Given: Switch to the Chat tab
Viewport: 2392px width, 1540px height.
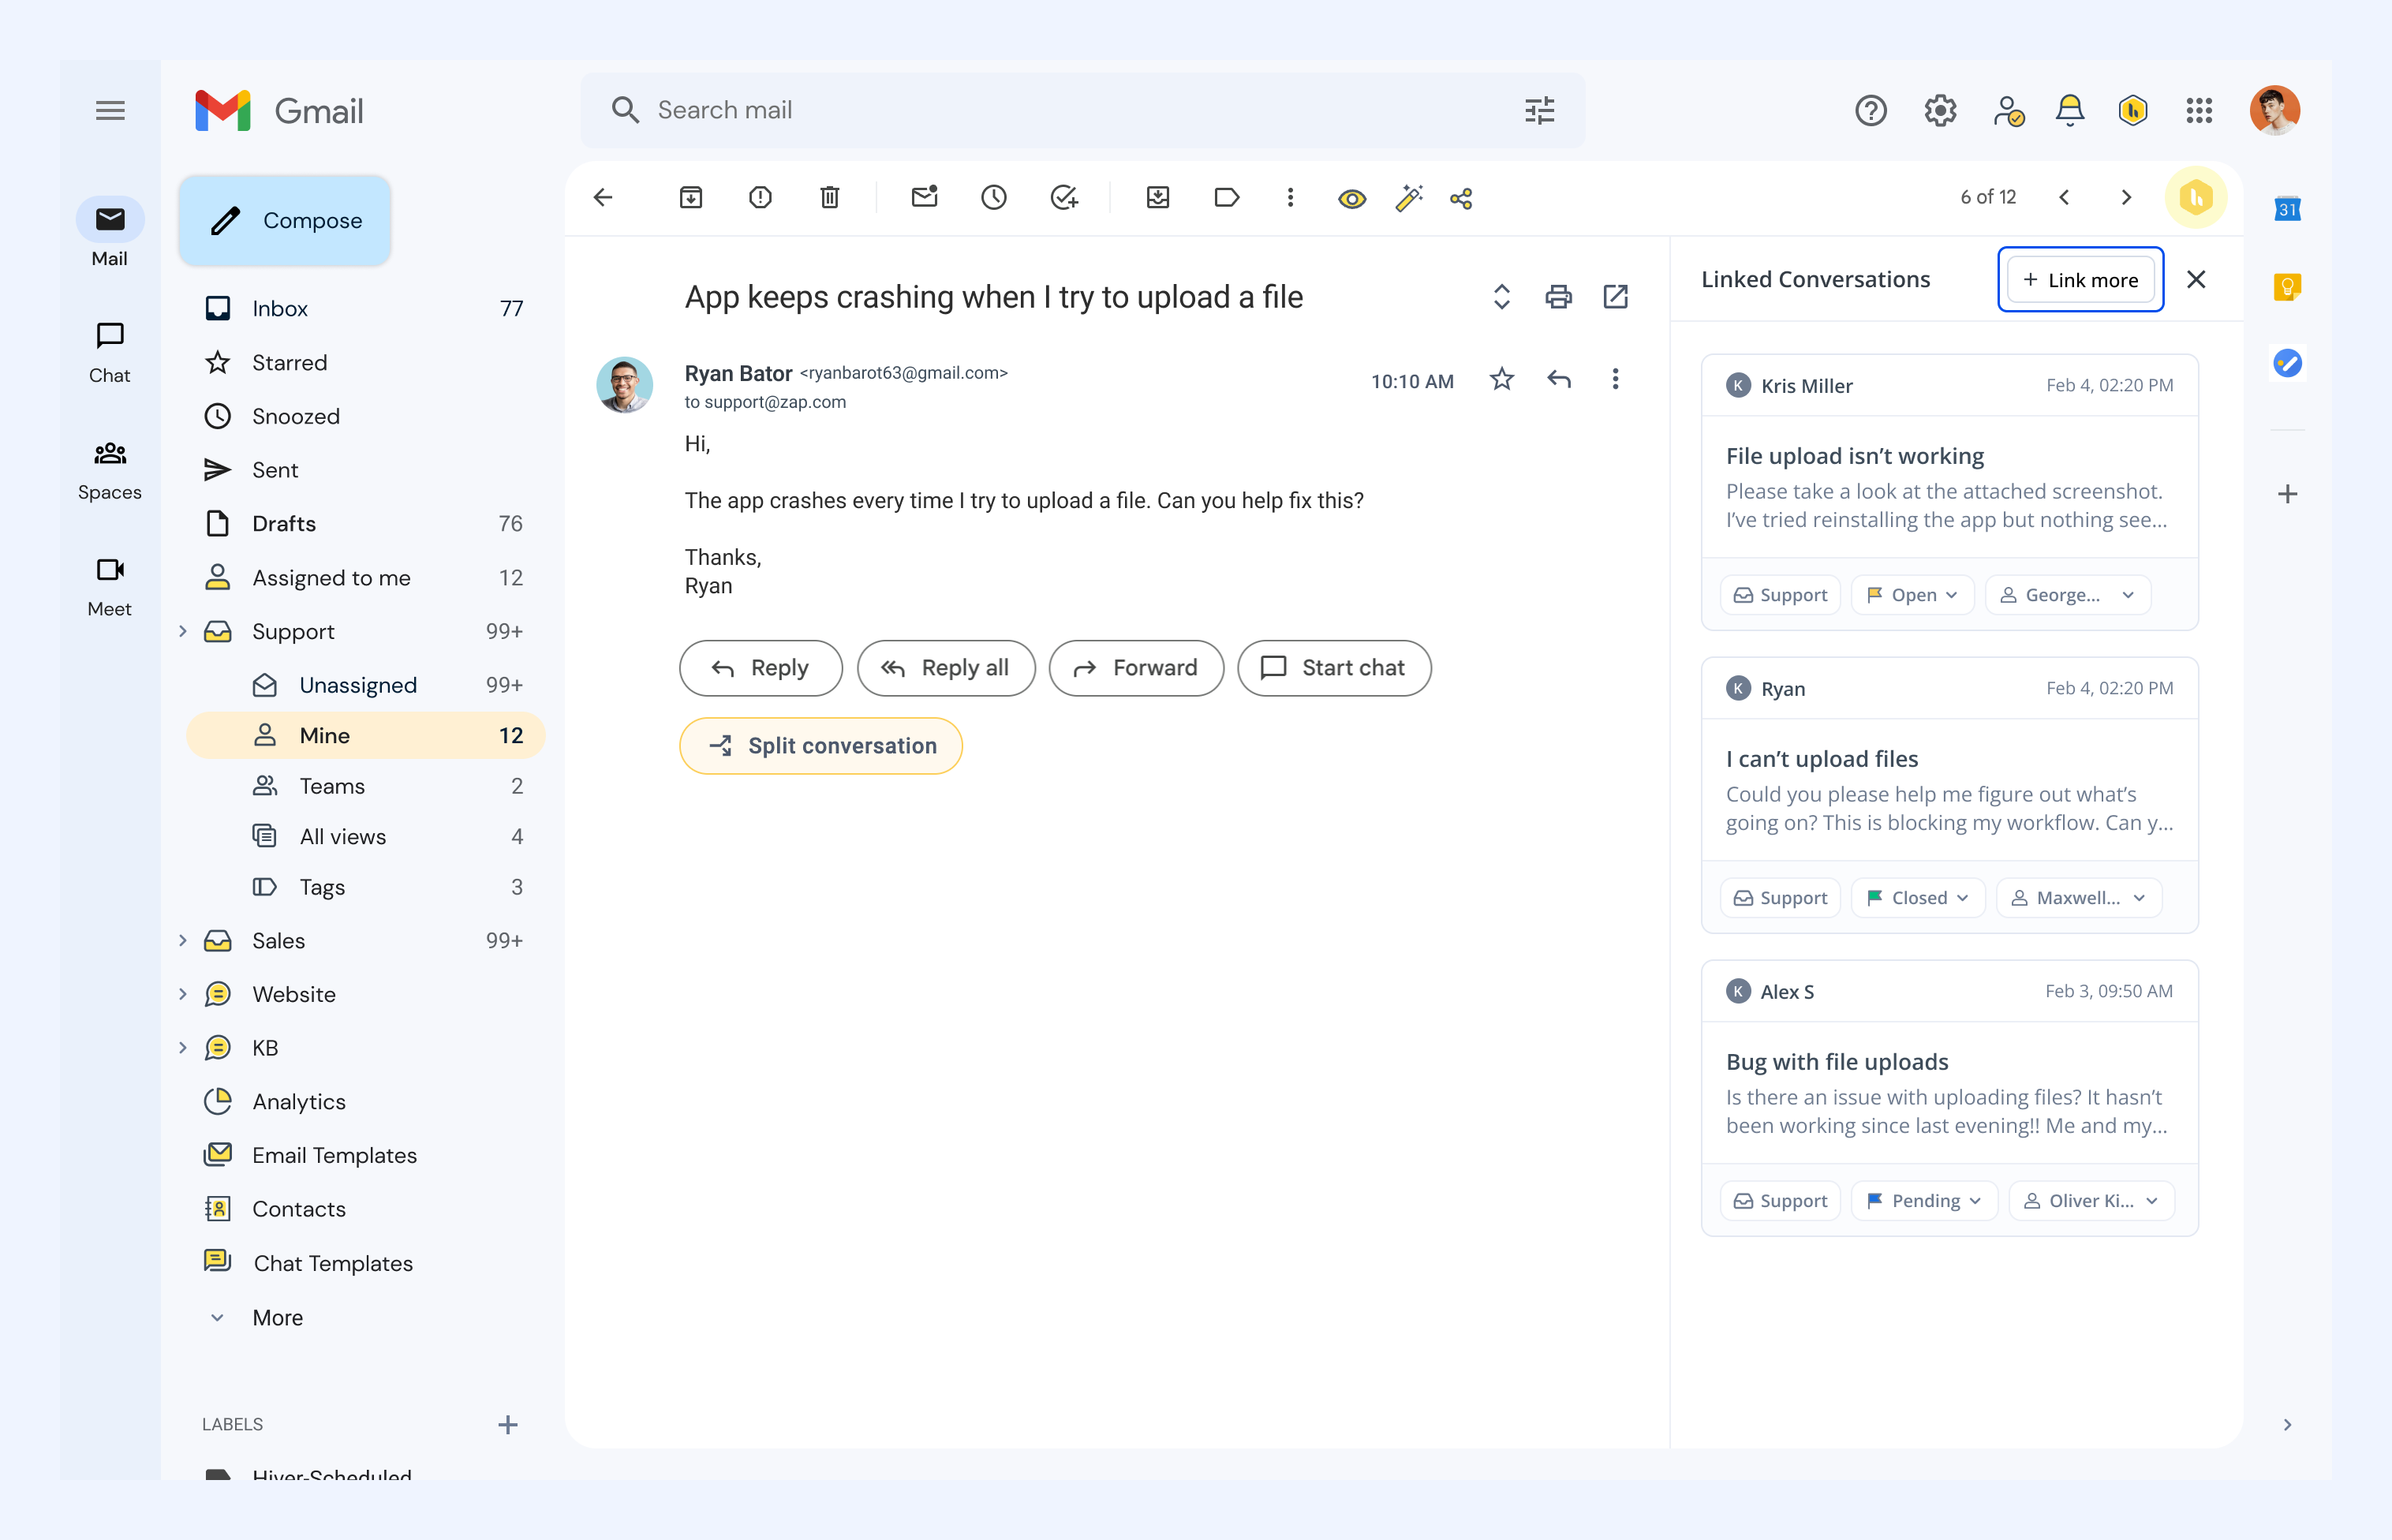Looking at the screenshot, I should tap(110, 352).
